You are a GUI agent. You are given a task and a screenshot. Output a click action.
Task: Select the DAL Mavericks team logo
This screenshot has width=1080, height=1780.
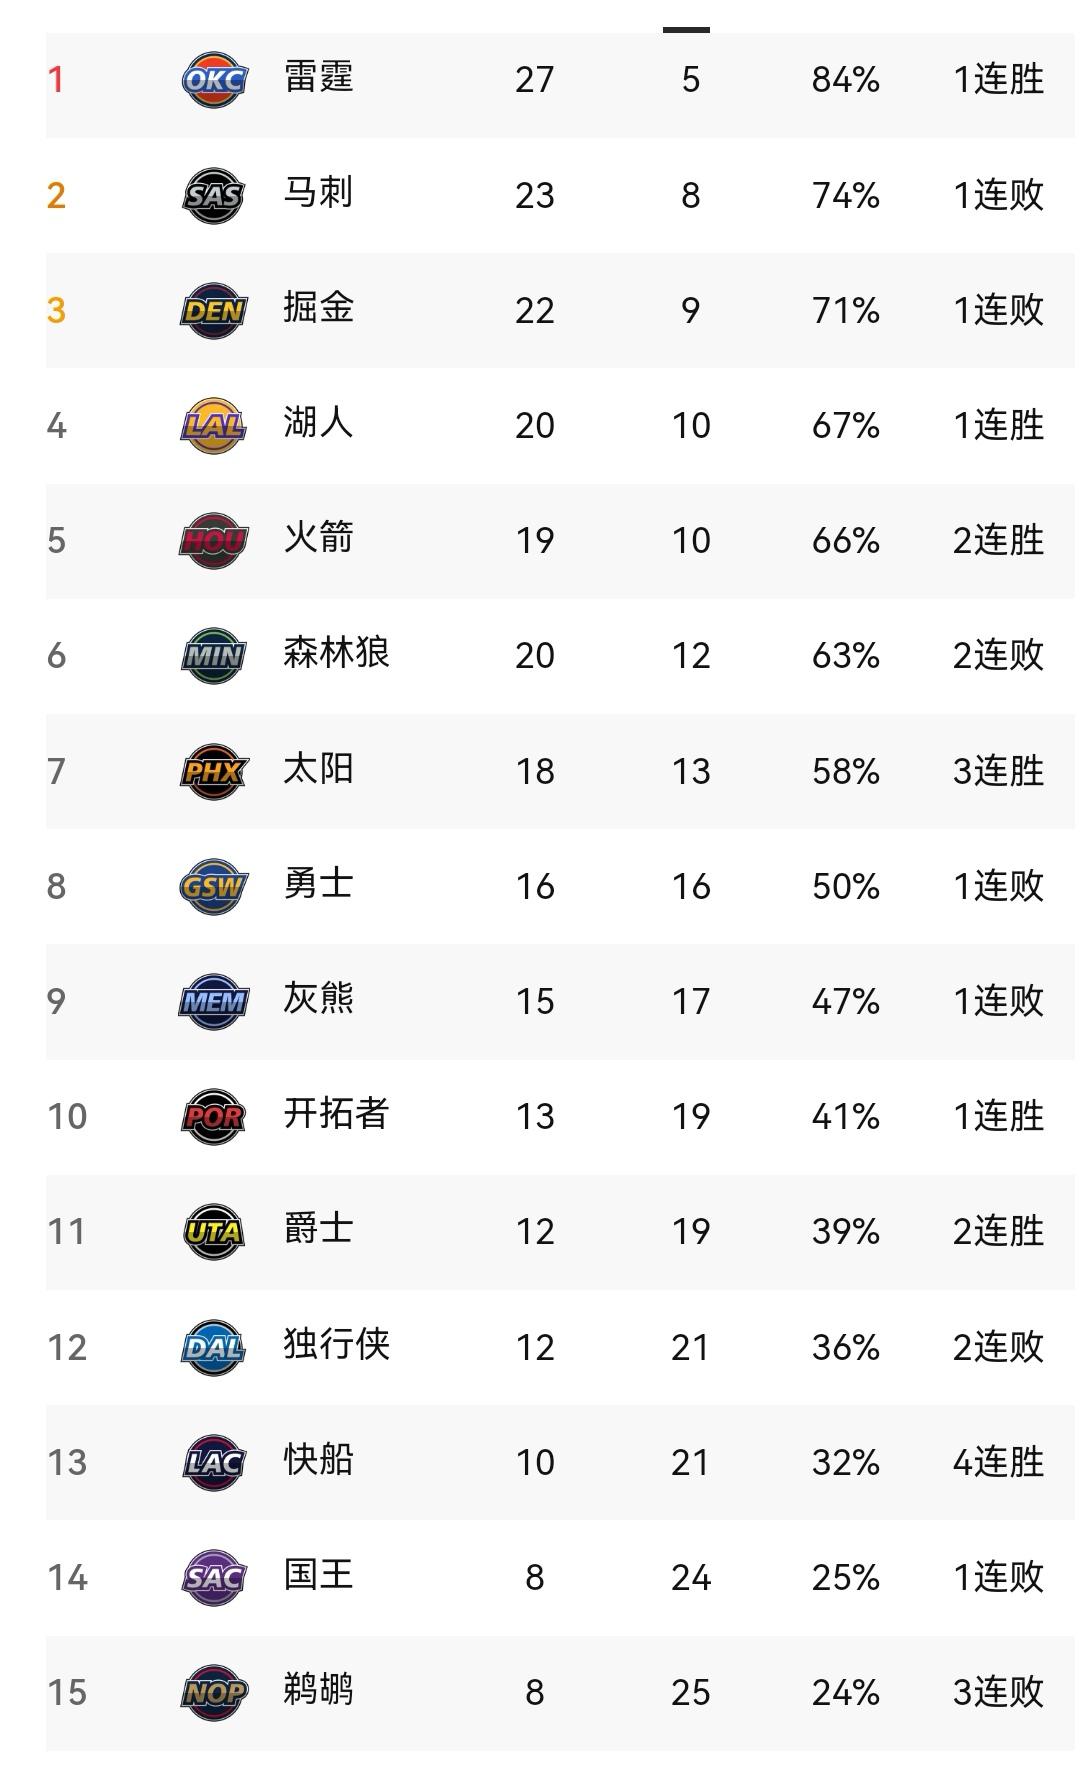click(x=214, y=1347)
